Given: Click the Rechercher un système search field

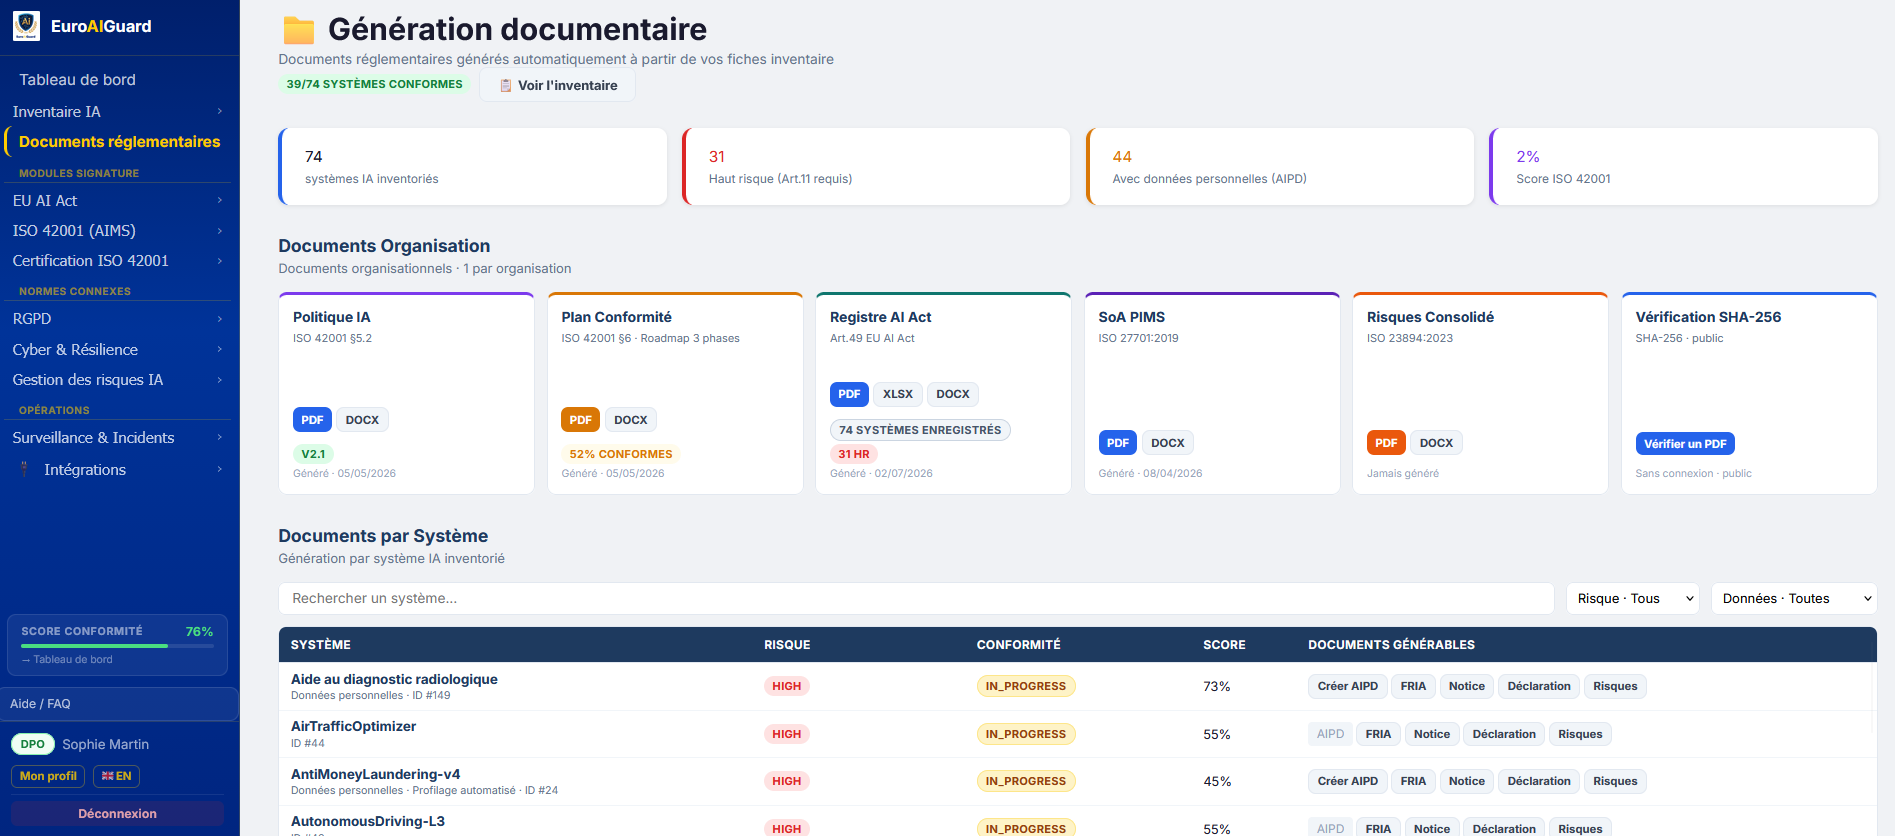Looking at the screenshot, I should point(916,598).
